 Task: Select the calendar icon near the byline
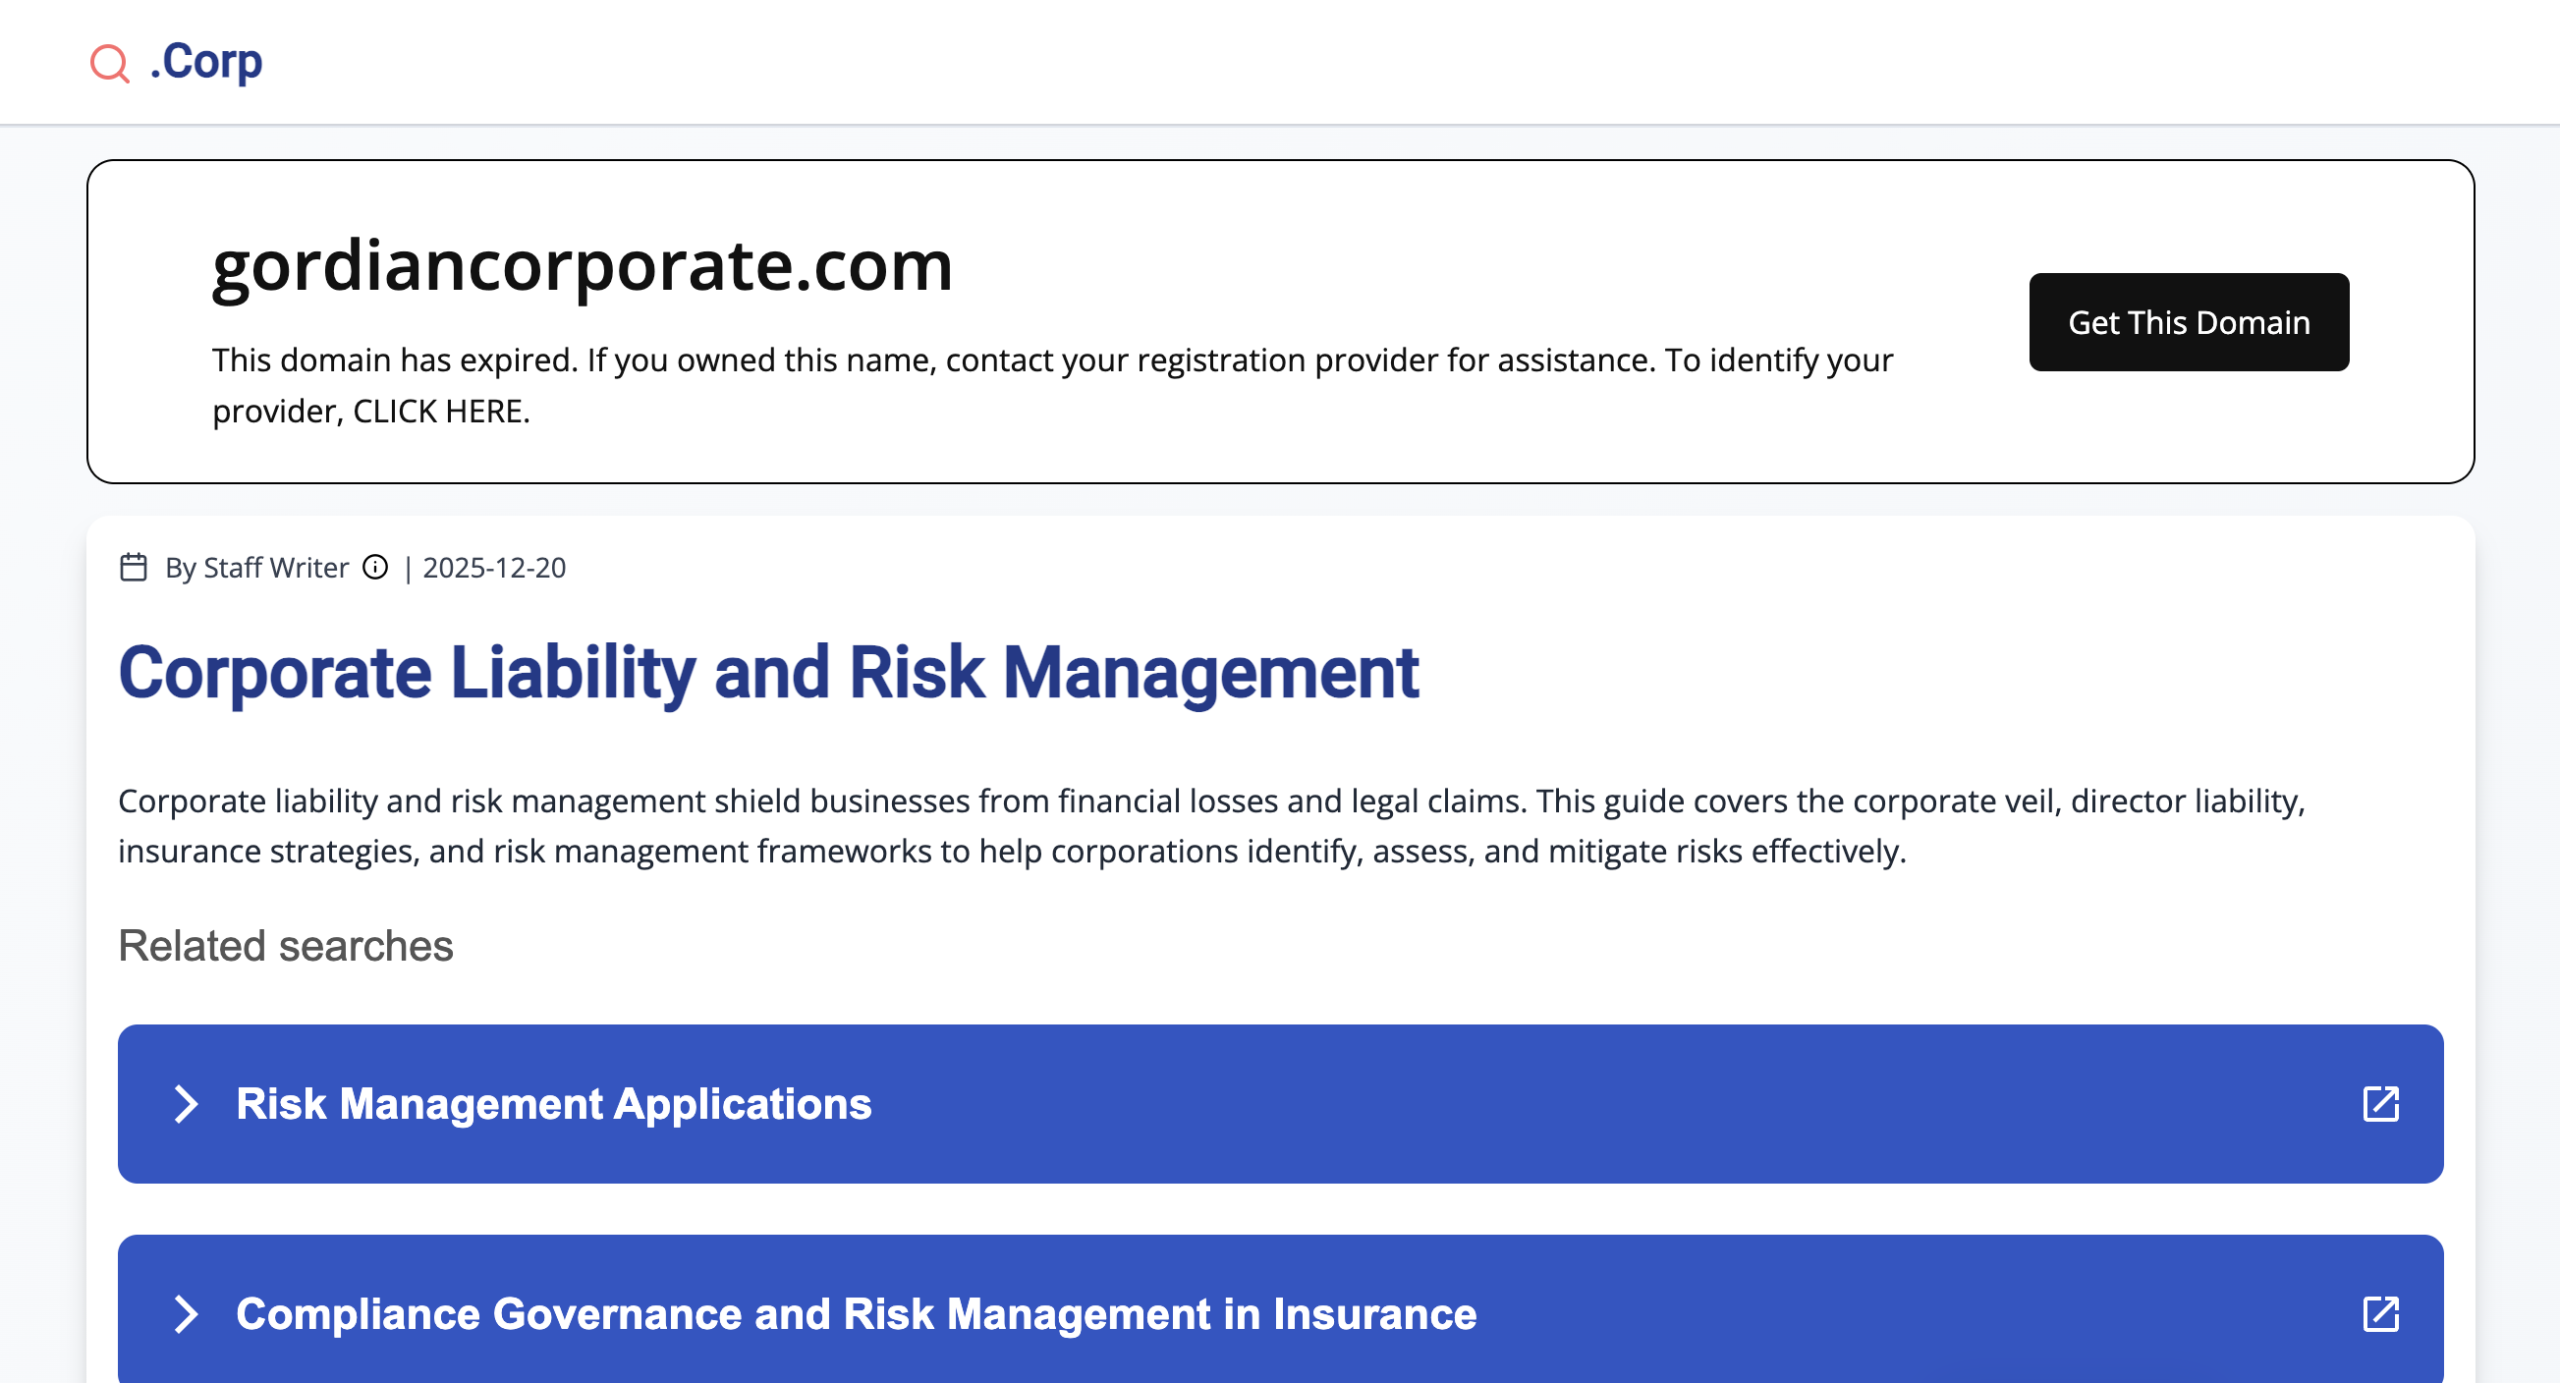133,567
